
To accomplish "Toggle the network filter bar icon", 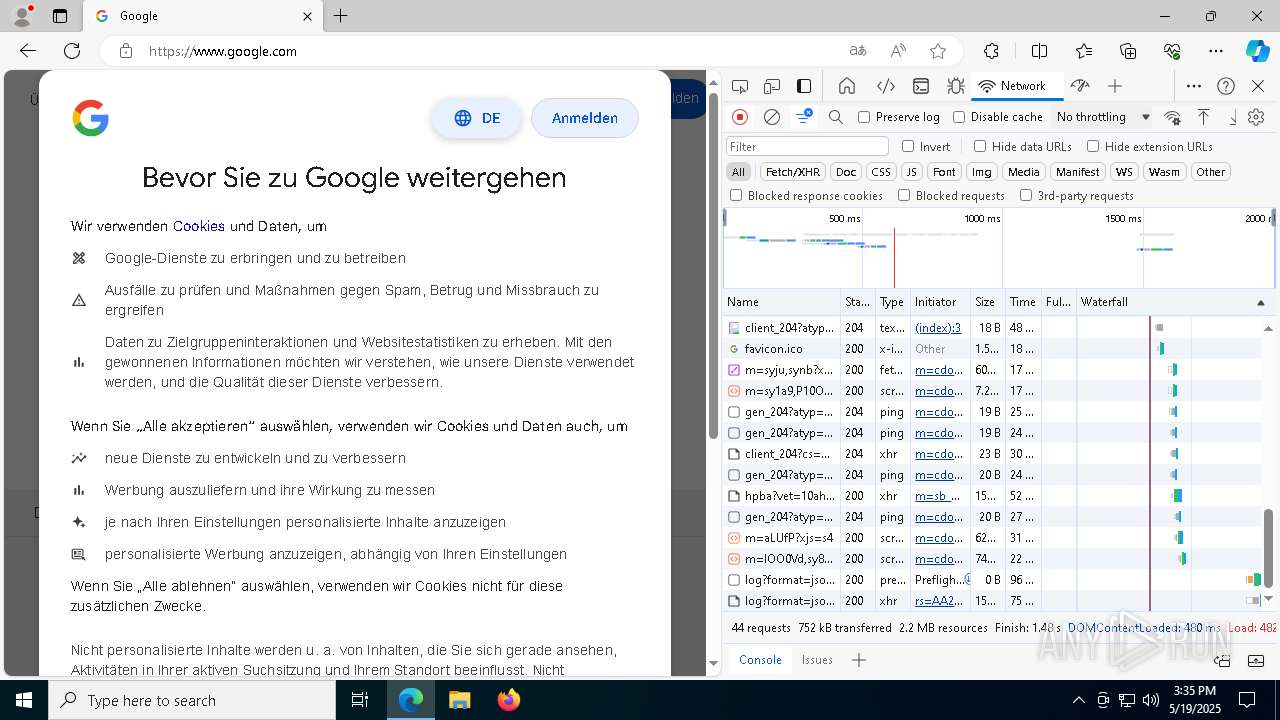I will (x=804, y=117).
